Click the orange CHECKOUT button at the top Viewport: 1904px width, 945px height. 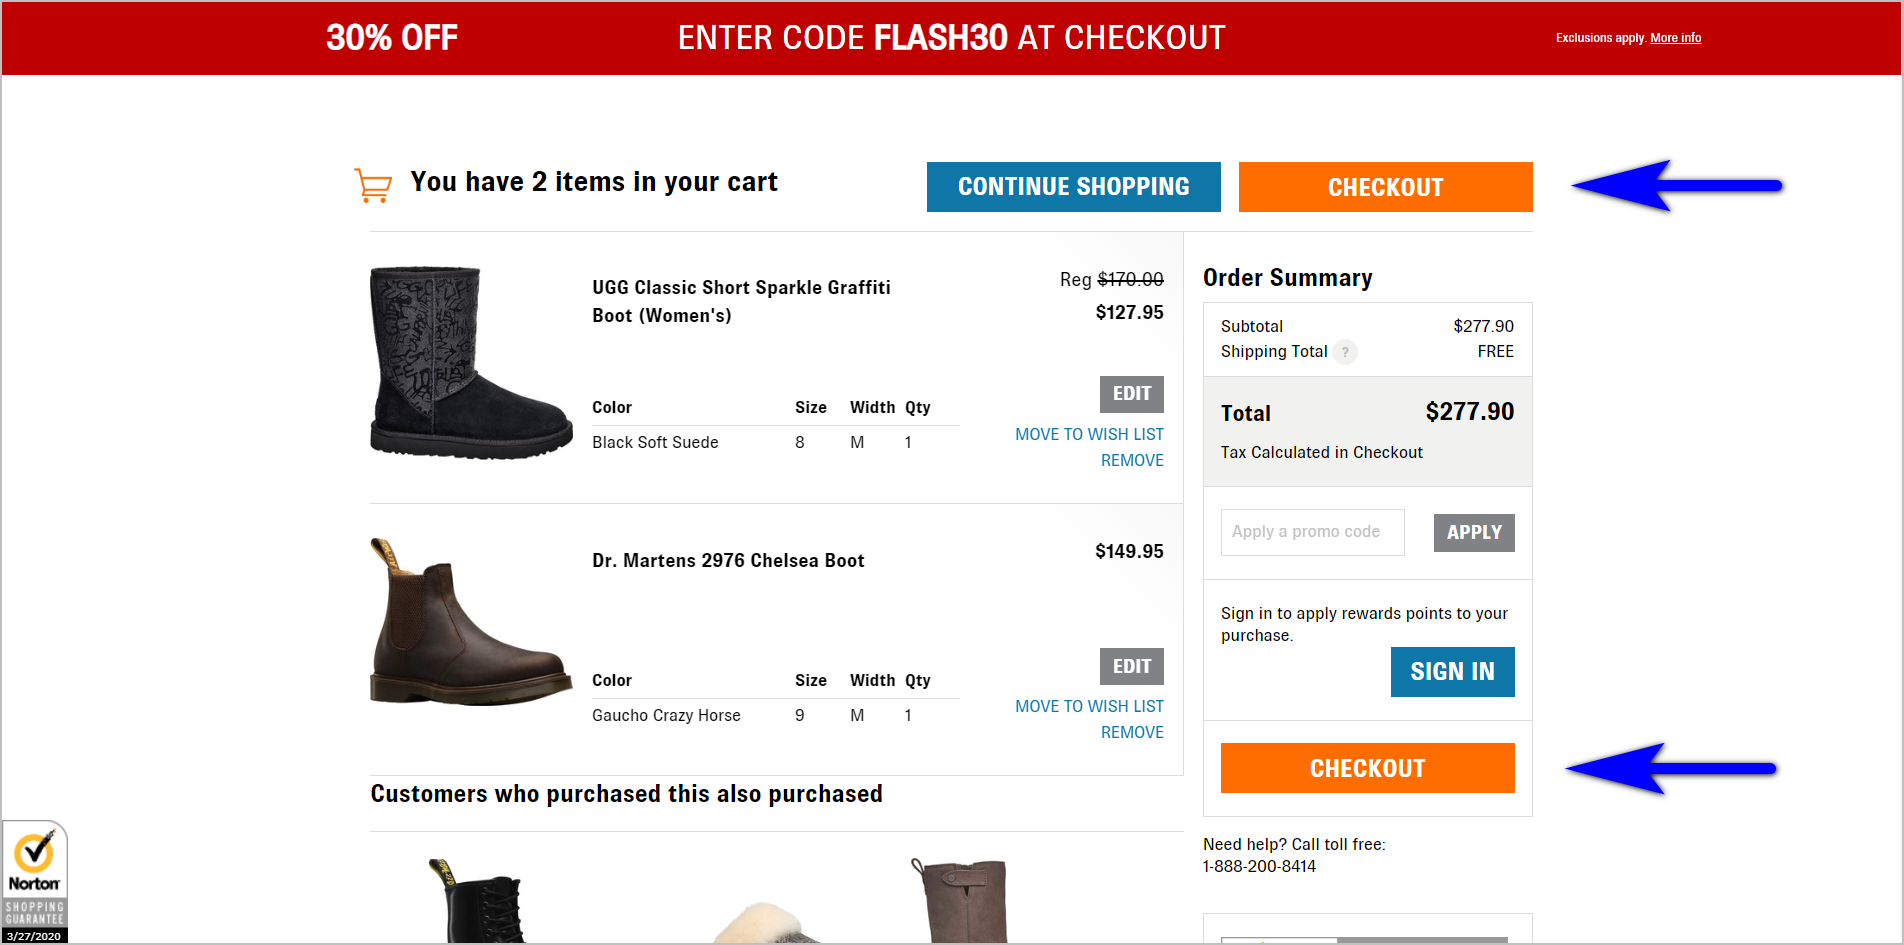click(x=1385, y=187)
